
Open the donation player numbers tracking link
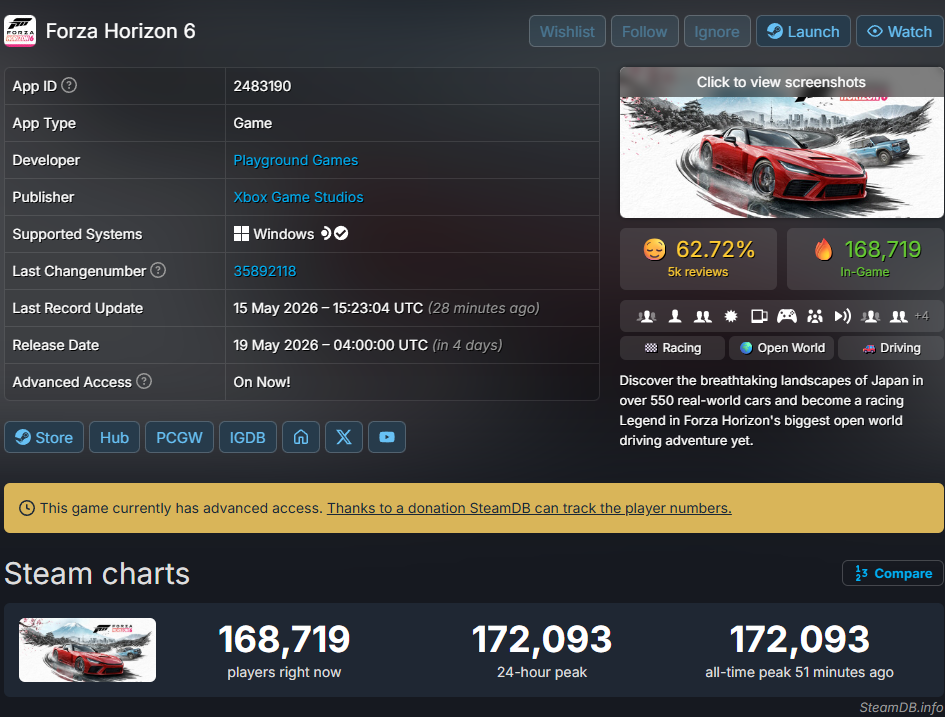(x=529, y=508)
